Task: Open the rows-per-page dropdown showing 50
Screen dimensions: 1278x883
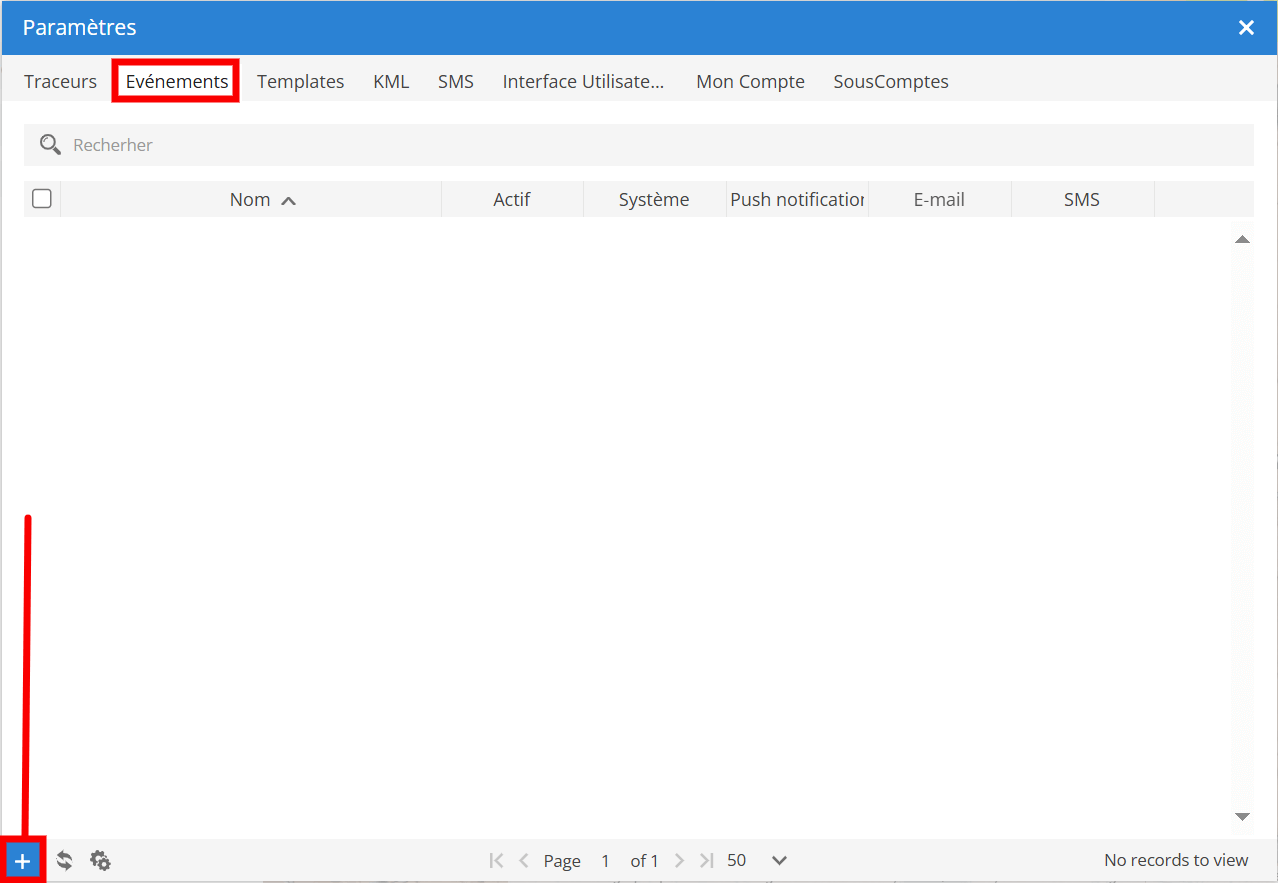Action: point(757,860)
